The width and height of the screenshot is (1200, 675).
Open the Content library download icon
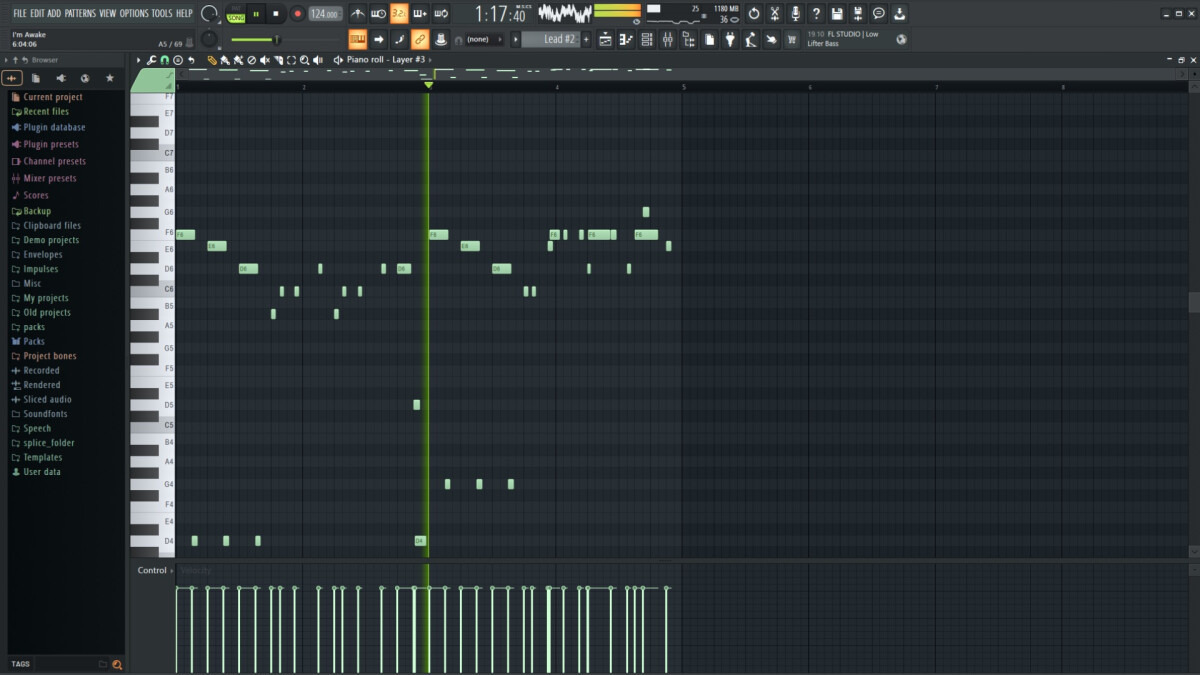[x=900, y=13]
